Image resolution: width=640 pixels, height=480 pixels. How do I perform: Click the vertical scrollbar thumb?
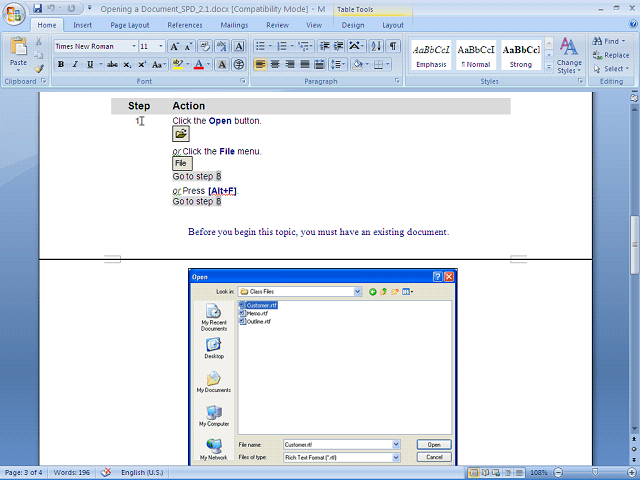634,245
